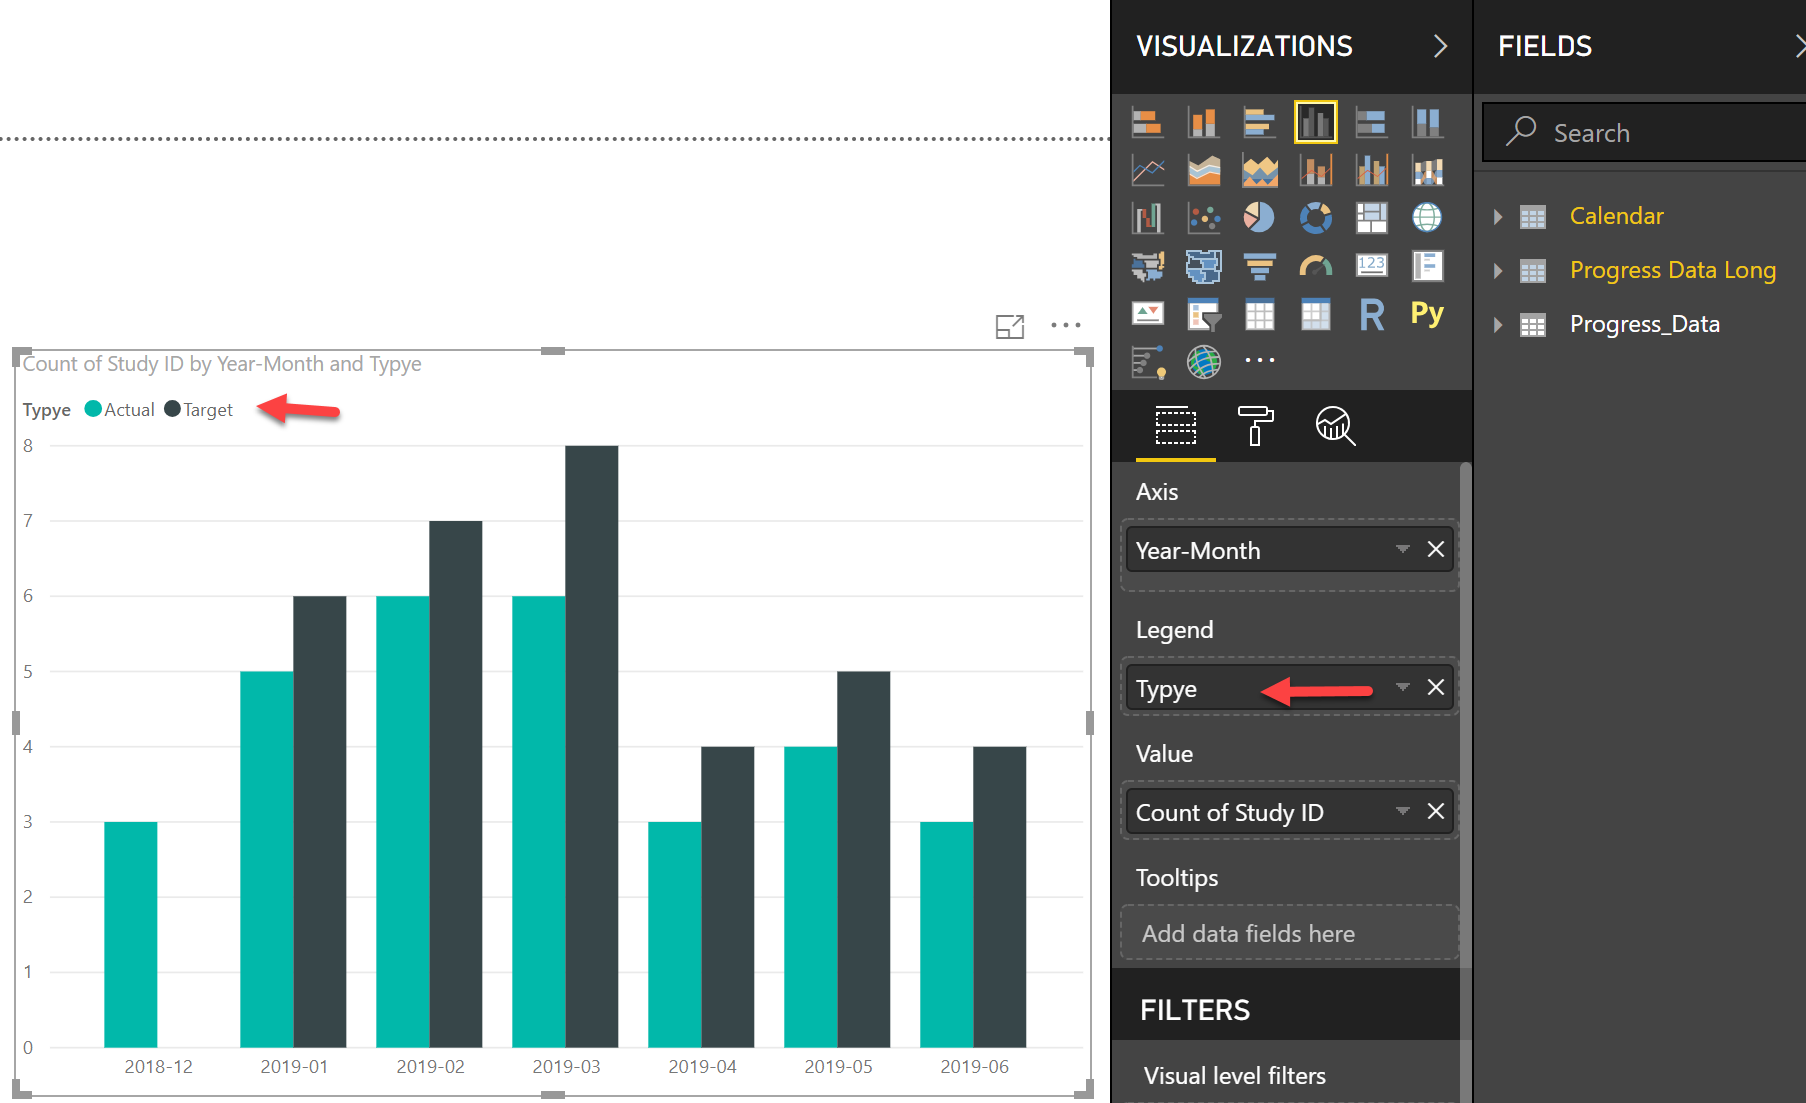The height and width of the screenshot is (1103, 1806).
Task: Expand the Calendar table
Action: click(x=1498, y=217)
